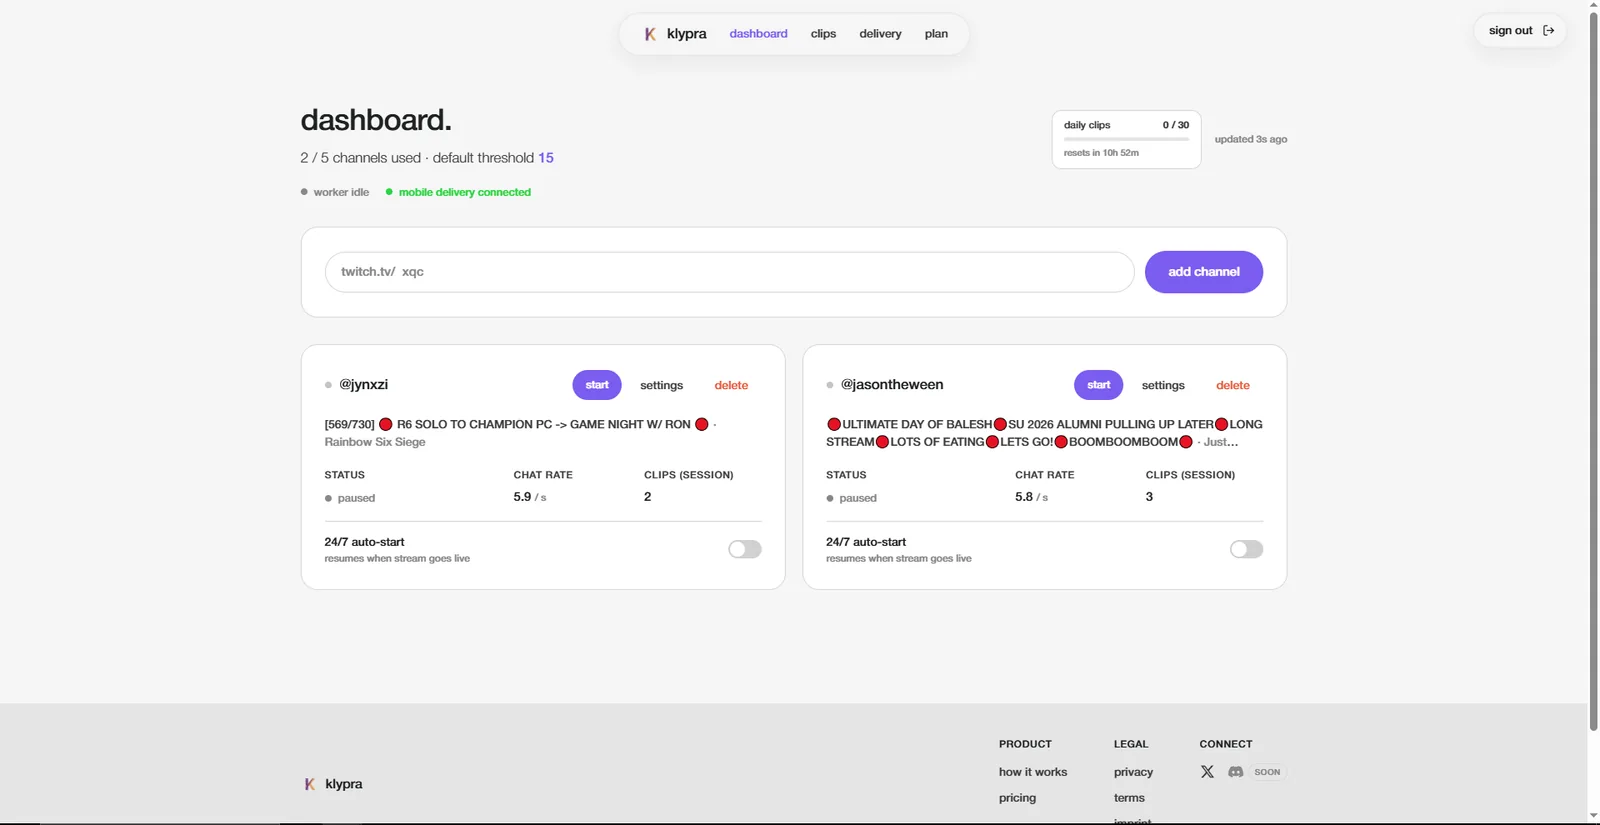Open the how it works footer link
The width and height of the screenshot is (1600, 825).
coord(1033,772)
